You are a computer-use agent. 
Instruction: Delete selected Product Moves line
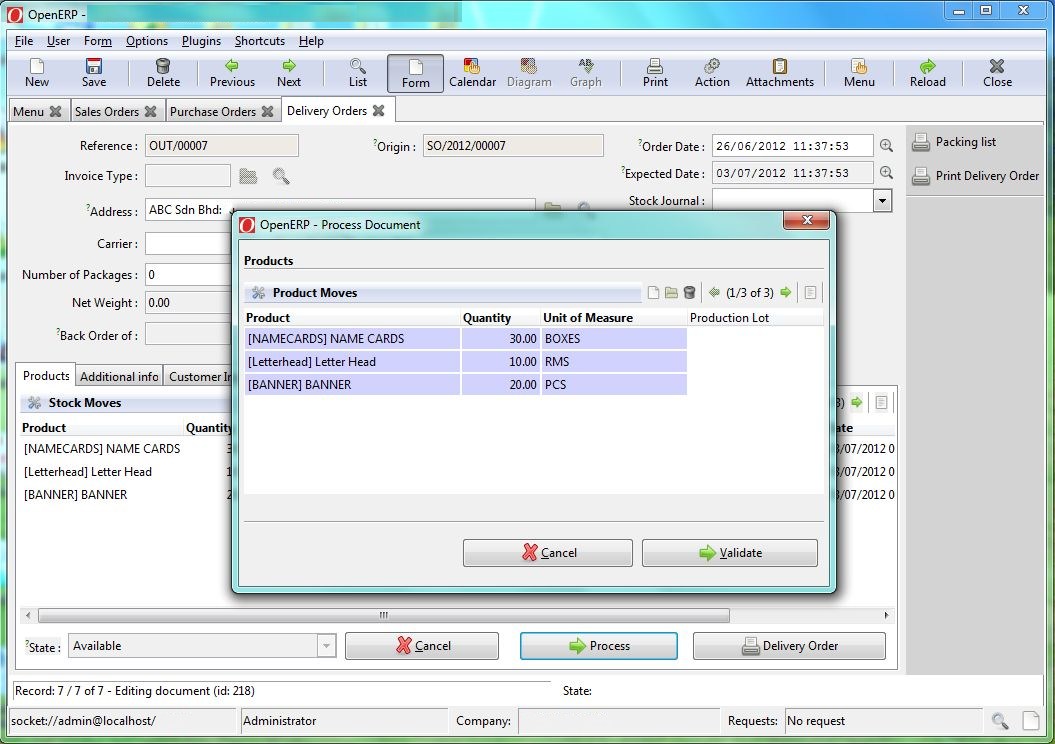coord(689,293)
